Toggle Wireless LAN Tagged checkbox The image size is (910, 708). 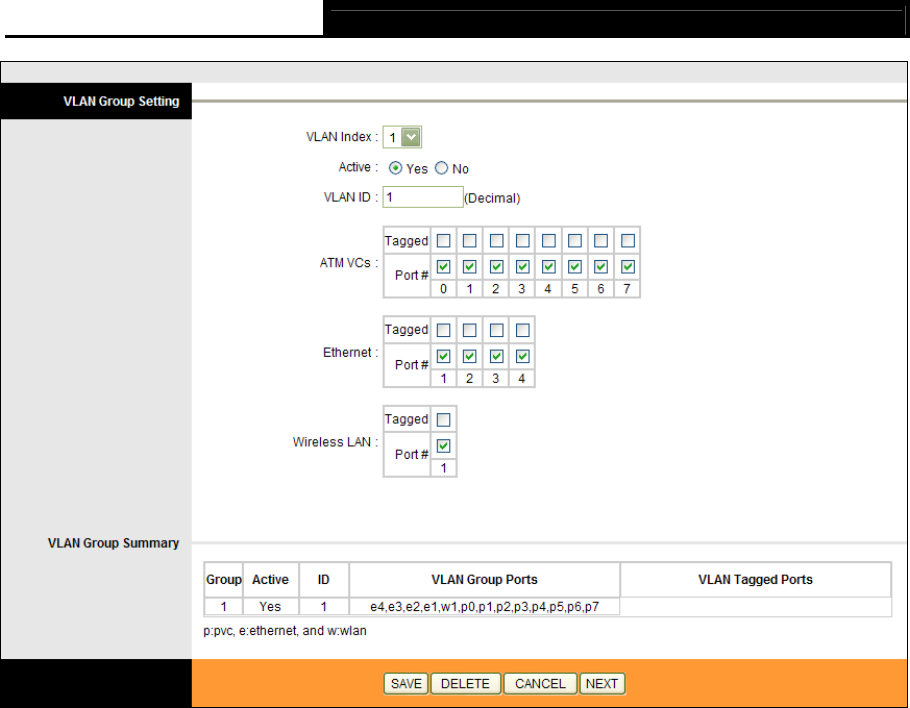point(443,420)
